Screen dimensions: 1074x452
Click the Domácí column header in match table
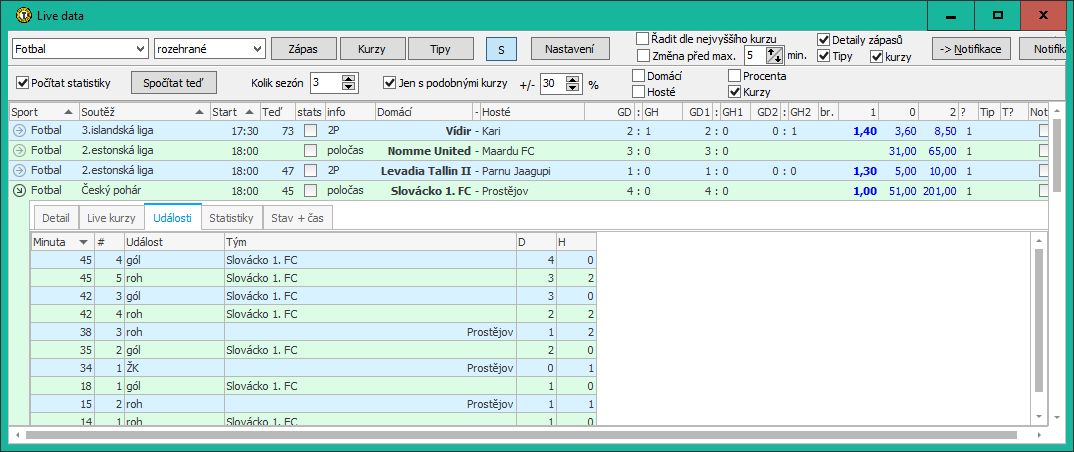click(423, 112)
